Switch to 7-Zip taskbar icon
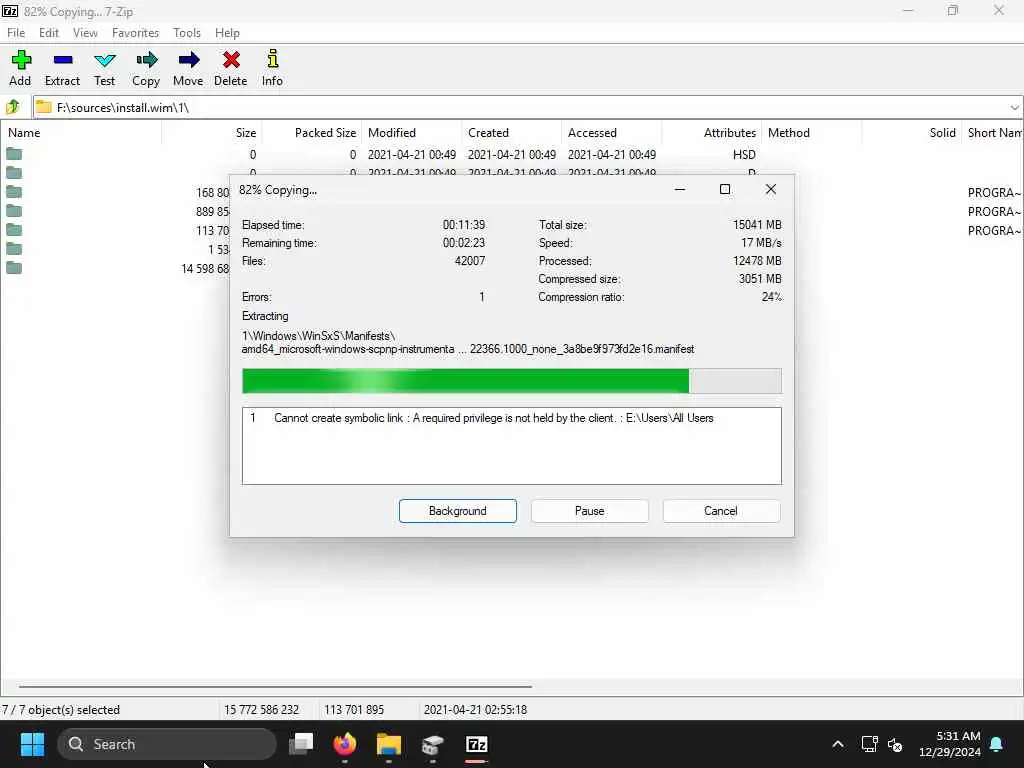Screen dimensions: 1024x768 (477, 744)
